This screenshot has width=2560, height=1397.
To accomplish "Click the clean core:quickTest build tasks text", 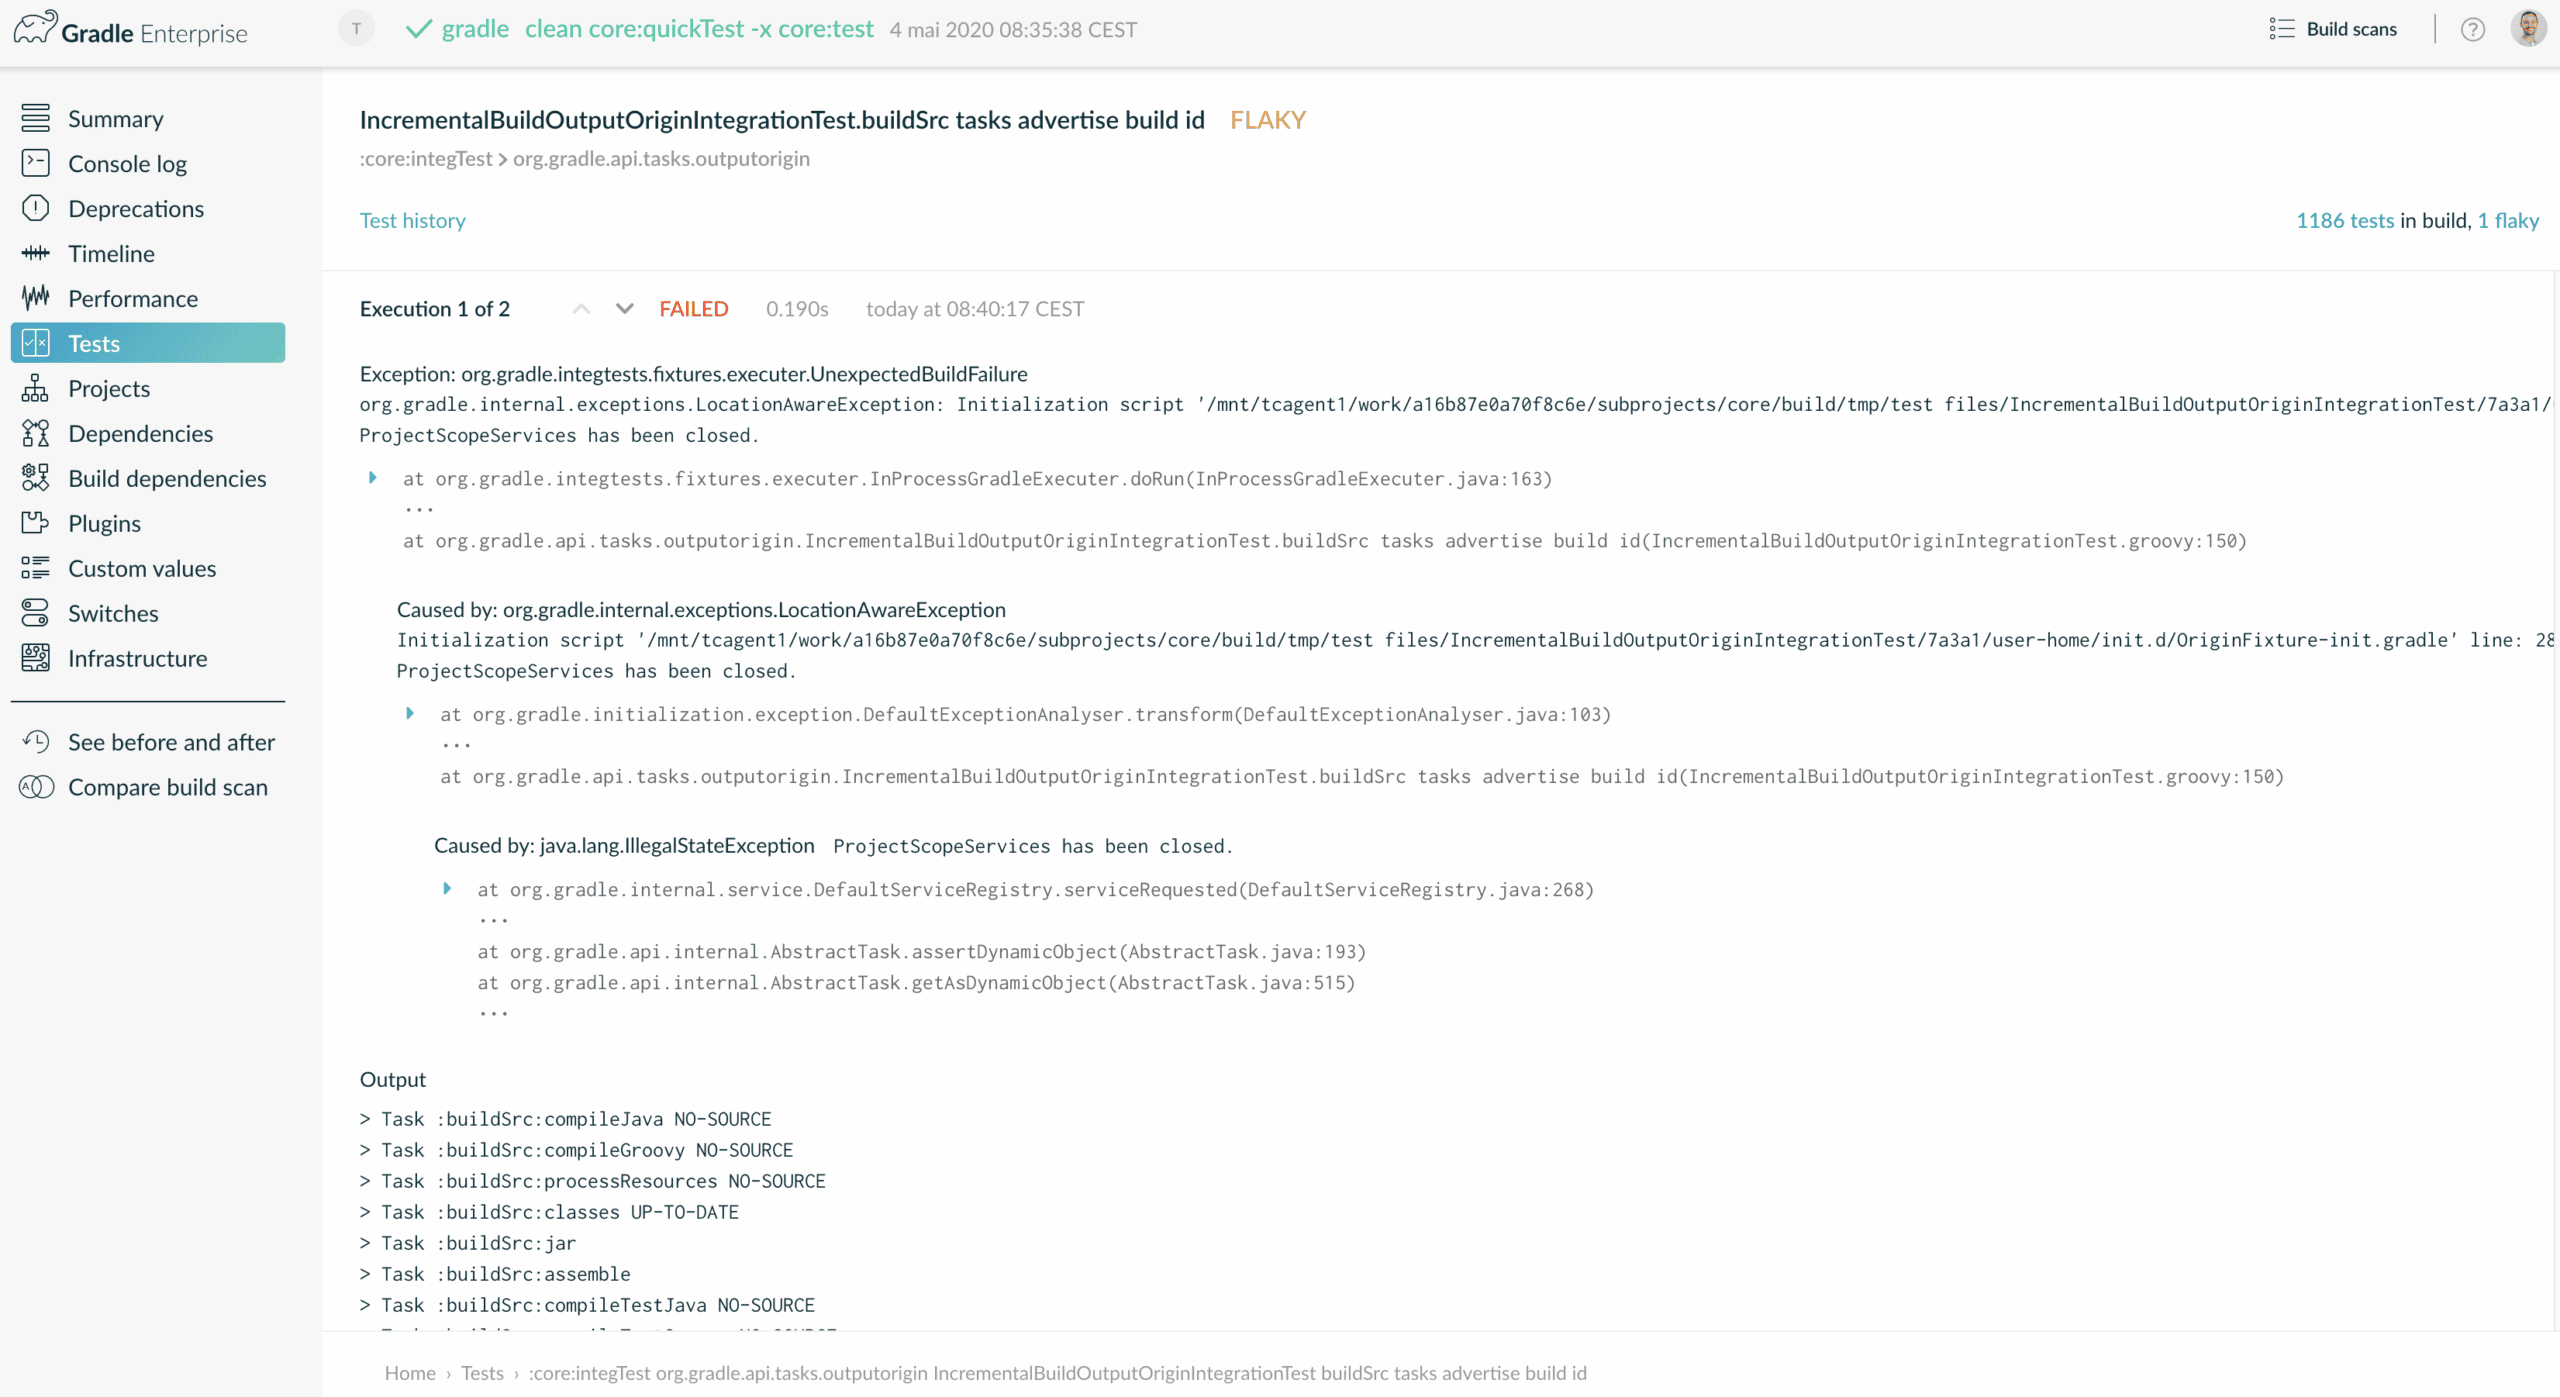I will point(699,29).
